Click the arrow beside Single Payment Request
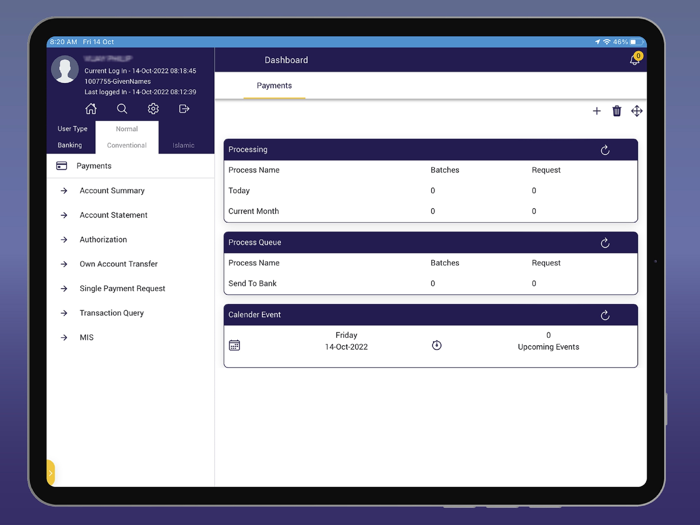The width and height of the screenshot is (700, 525). 64,288
